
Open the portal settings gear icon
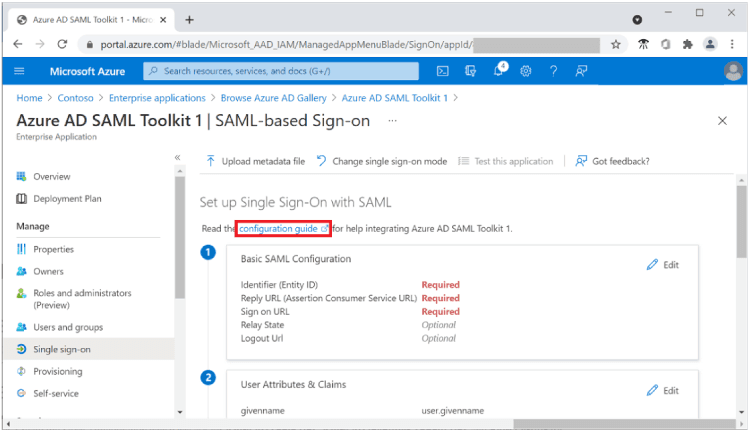coord(526,71)
